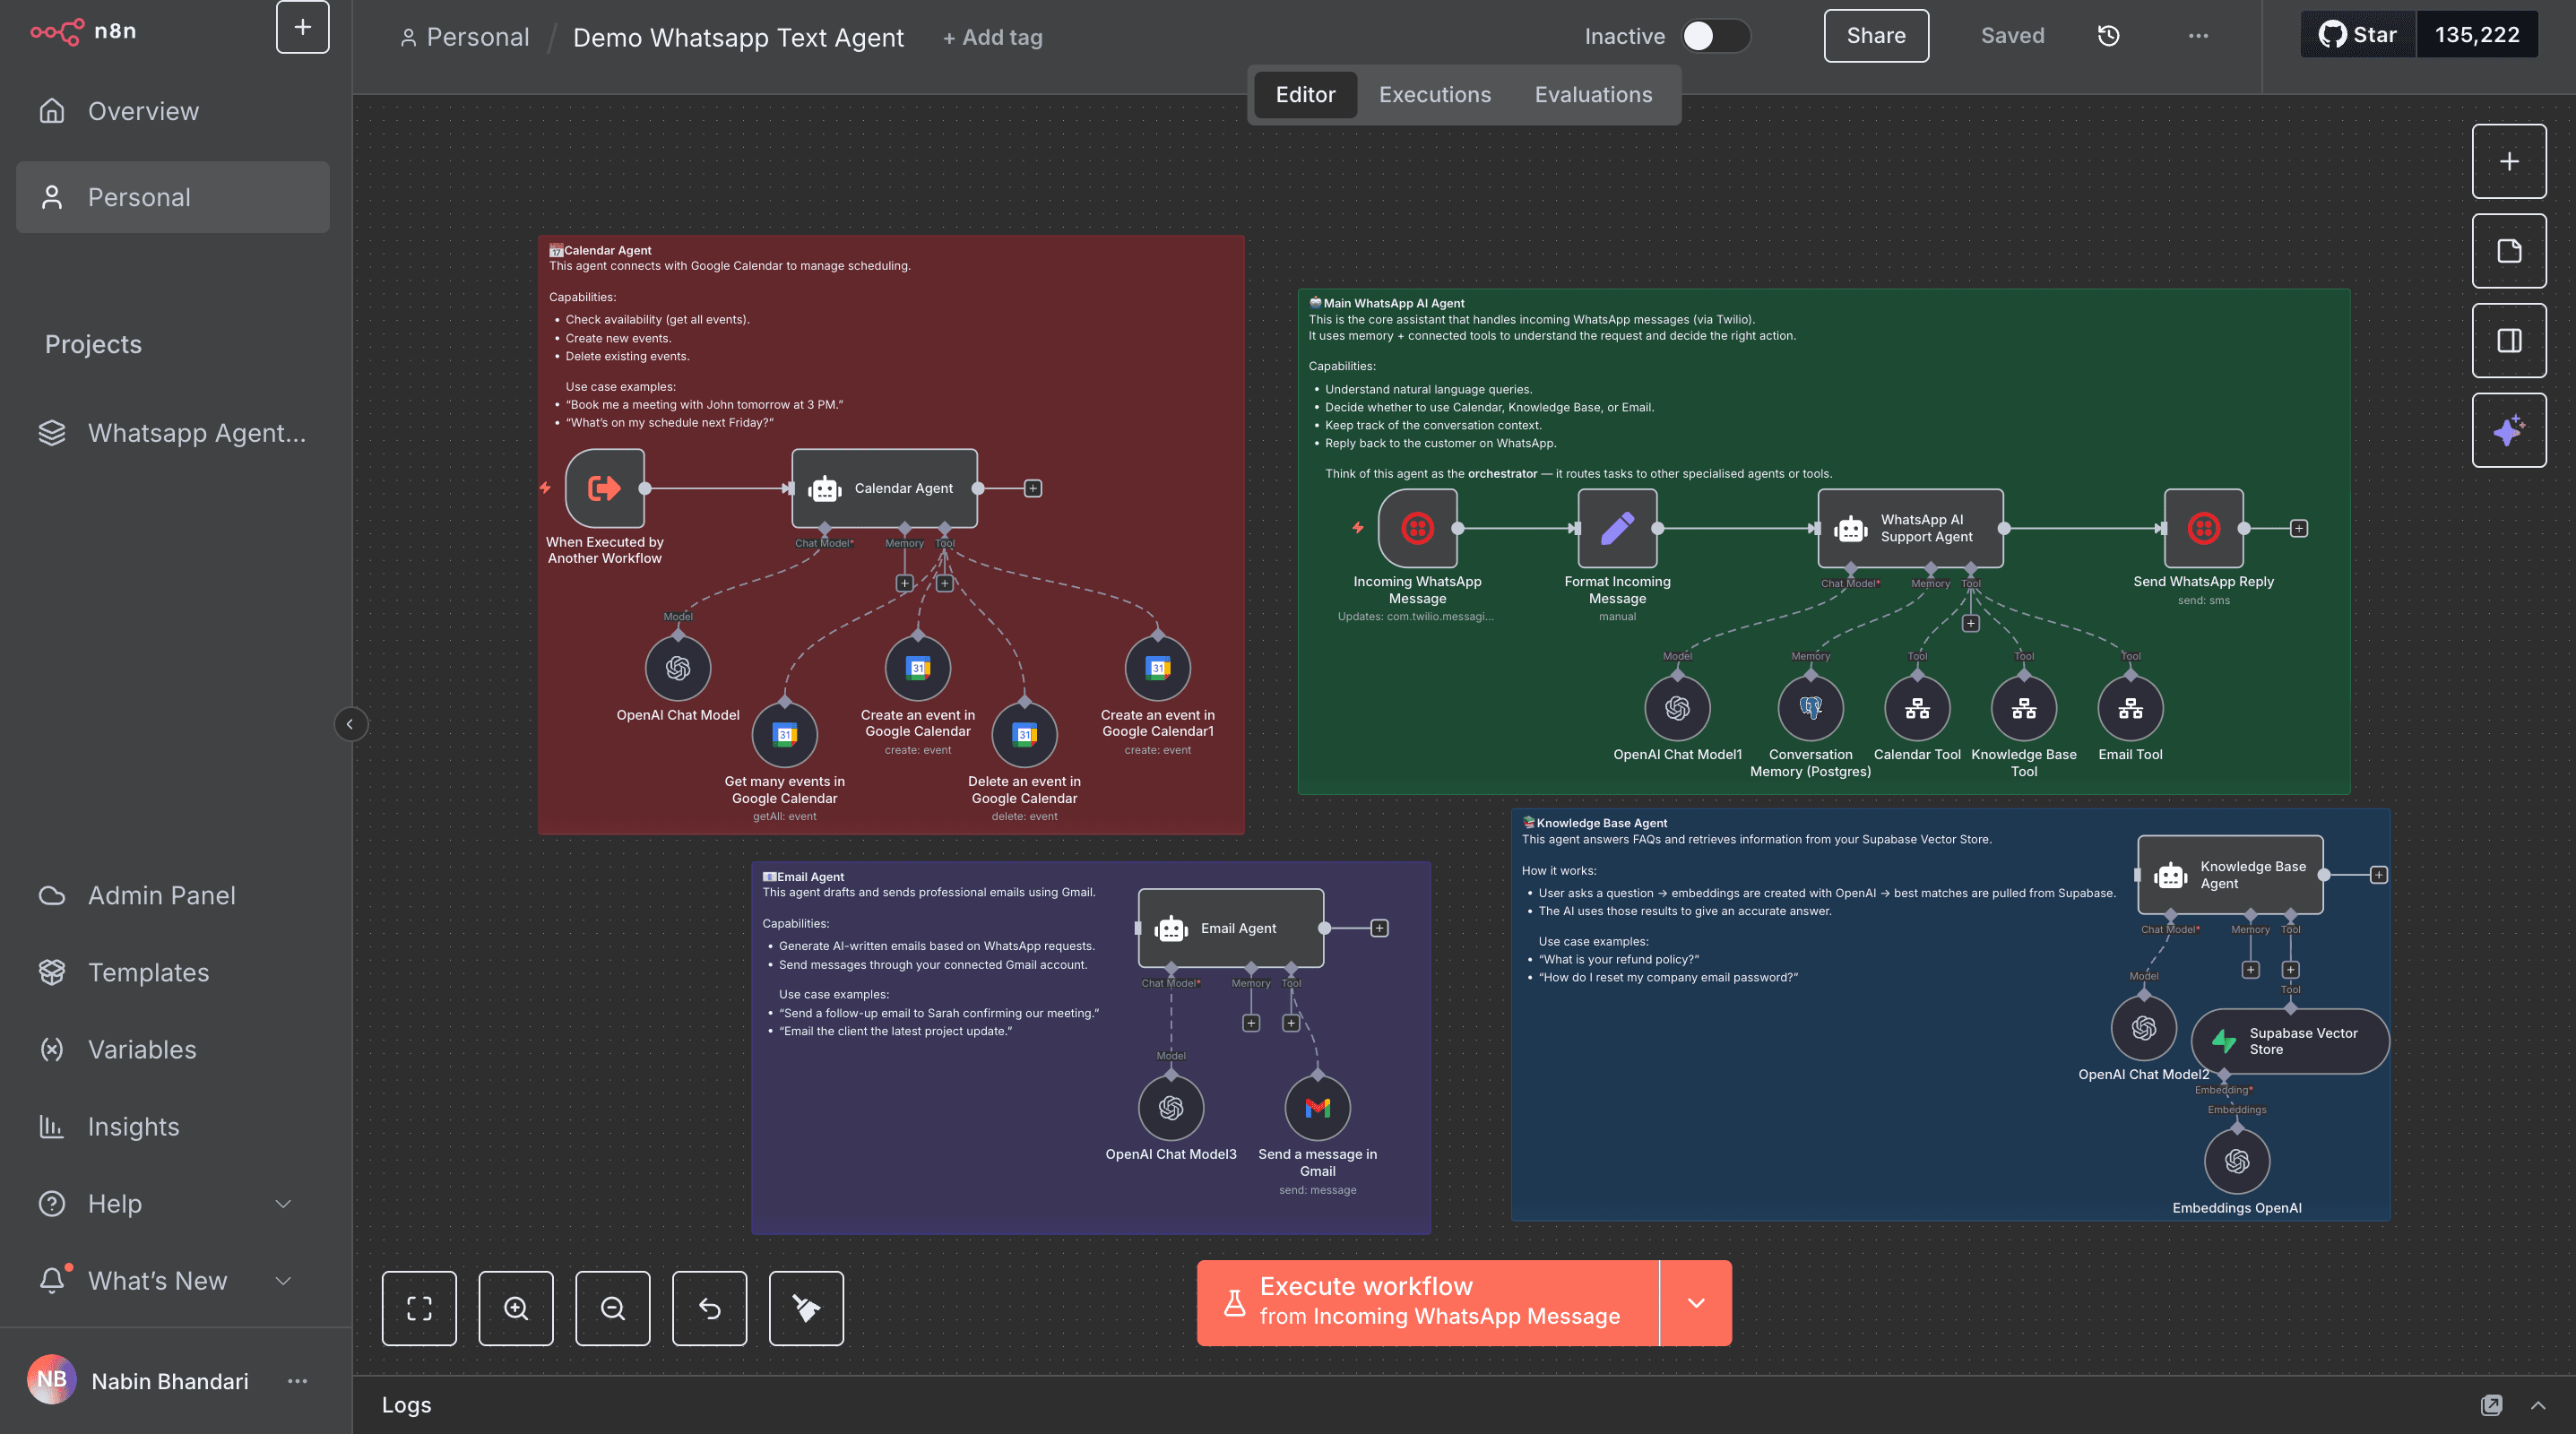
Task: Open the workflow more options menu
Action: (x=2197, y=36)
